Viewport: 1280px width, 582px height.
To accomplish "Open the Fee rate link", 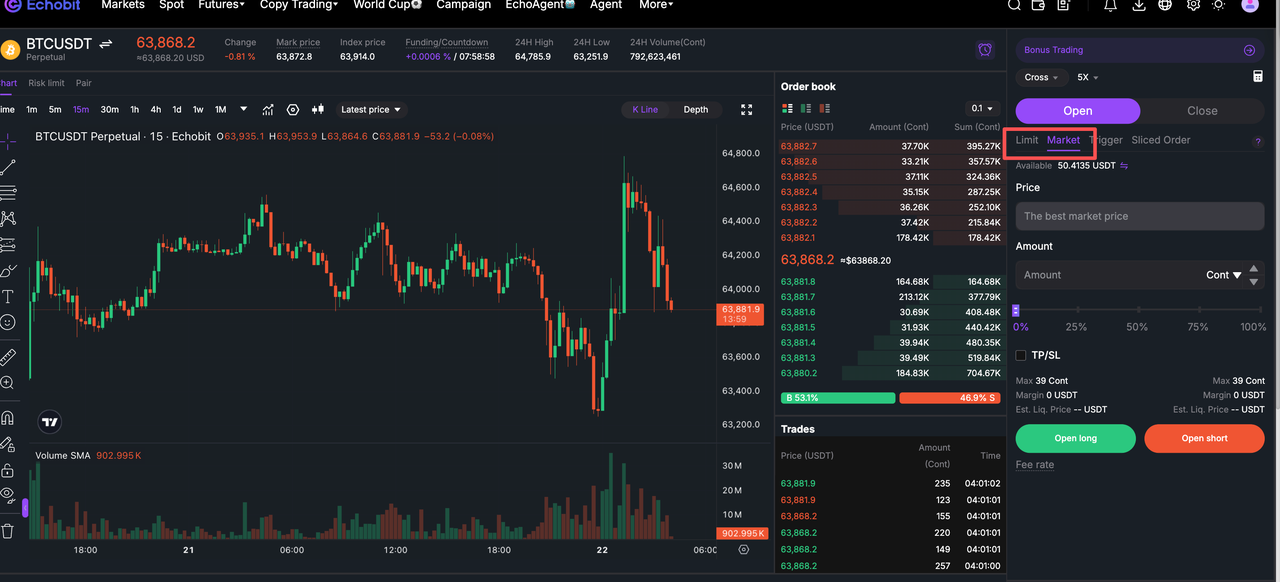I will click(1035, 465).
